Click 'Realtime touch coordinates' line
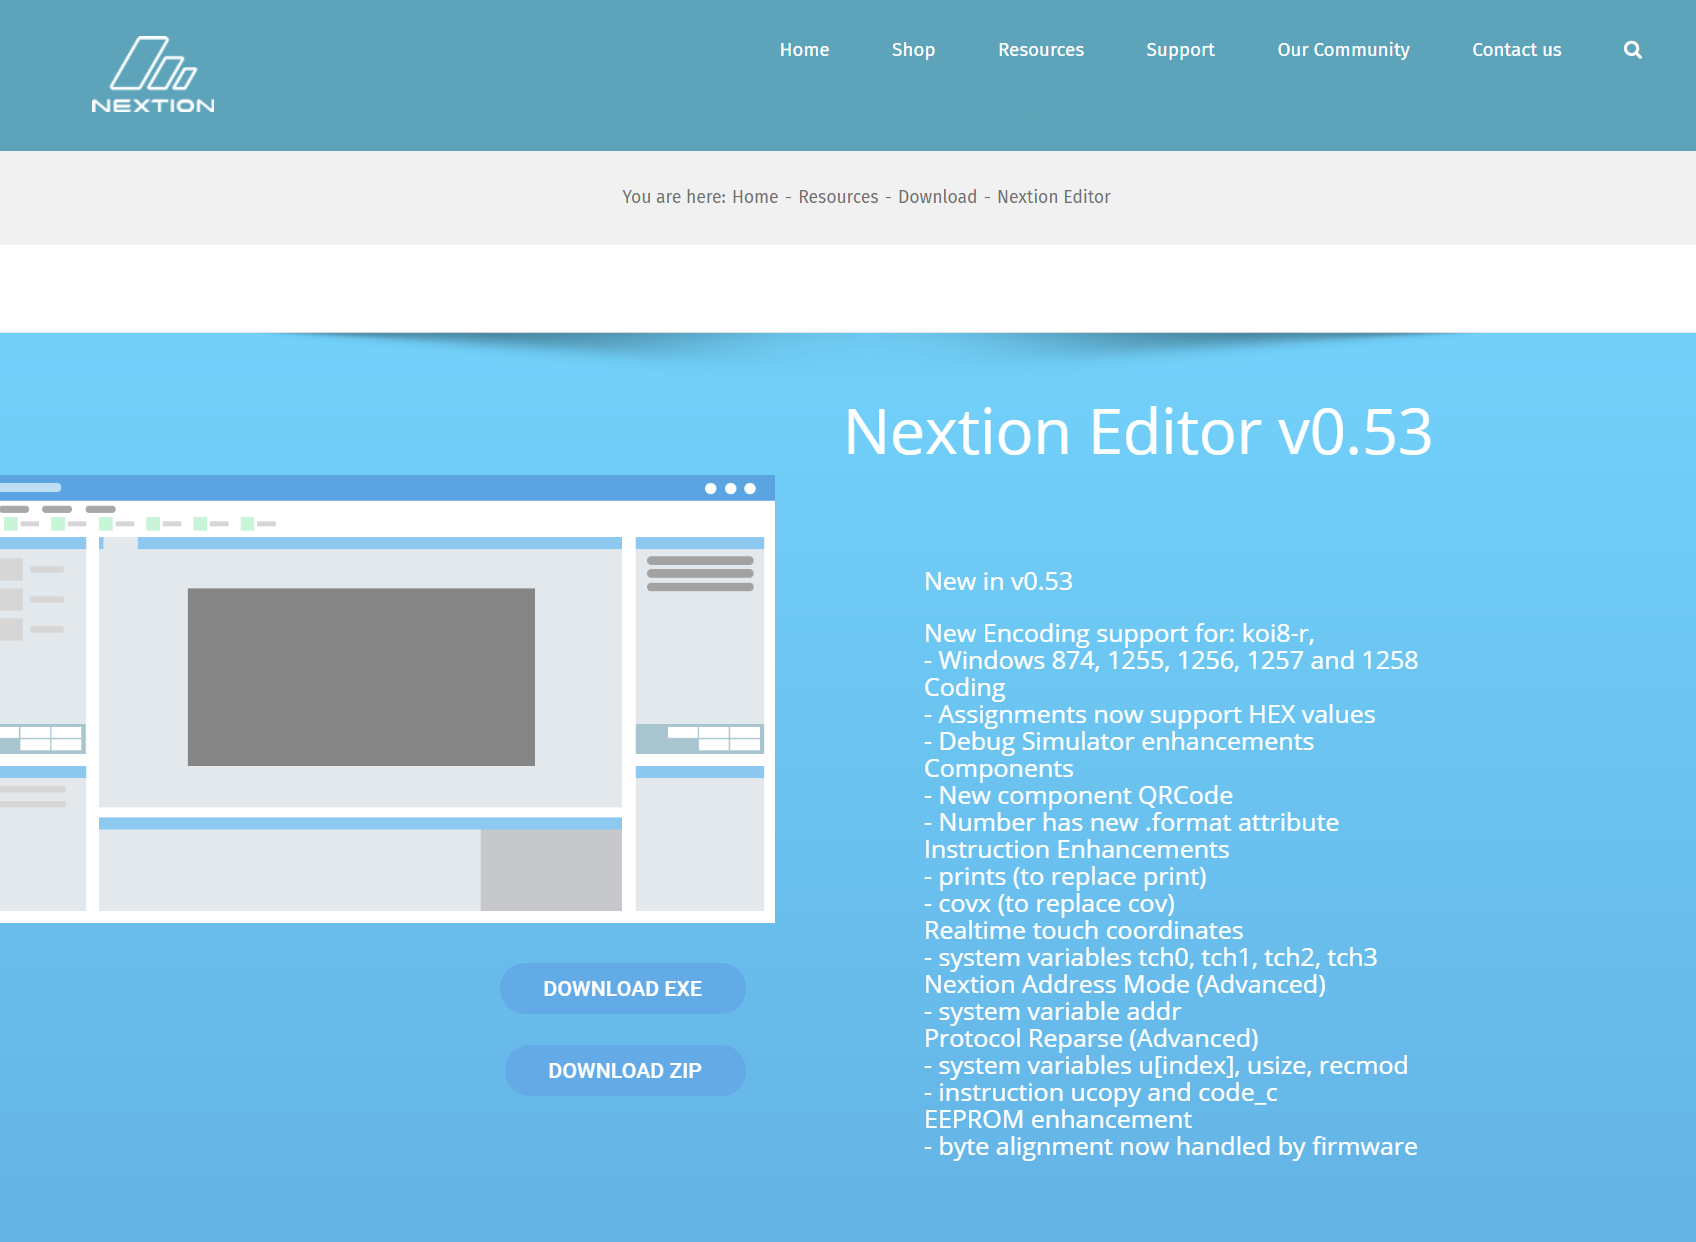The height and width of the screenshot is (1242, 1696). 1084,930
